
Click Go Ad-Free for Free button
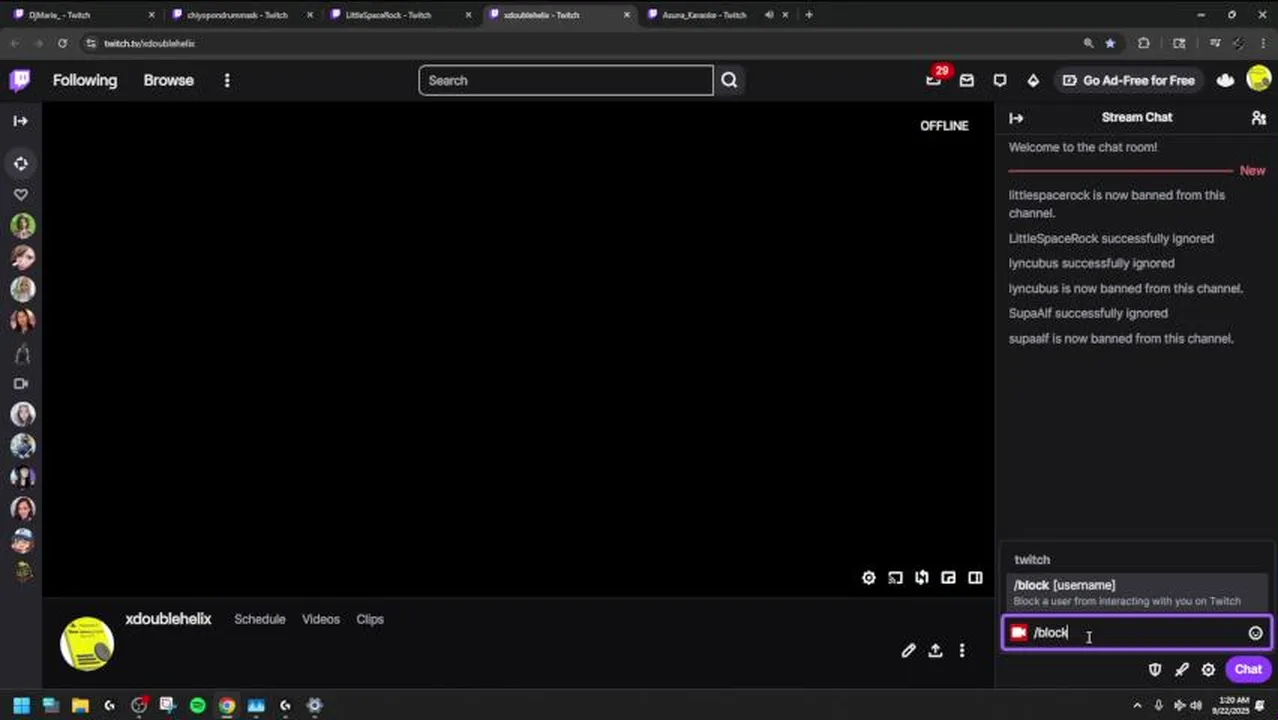1128,80
